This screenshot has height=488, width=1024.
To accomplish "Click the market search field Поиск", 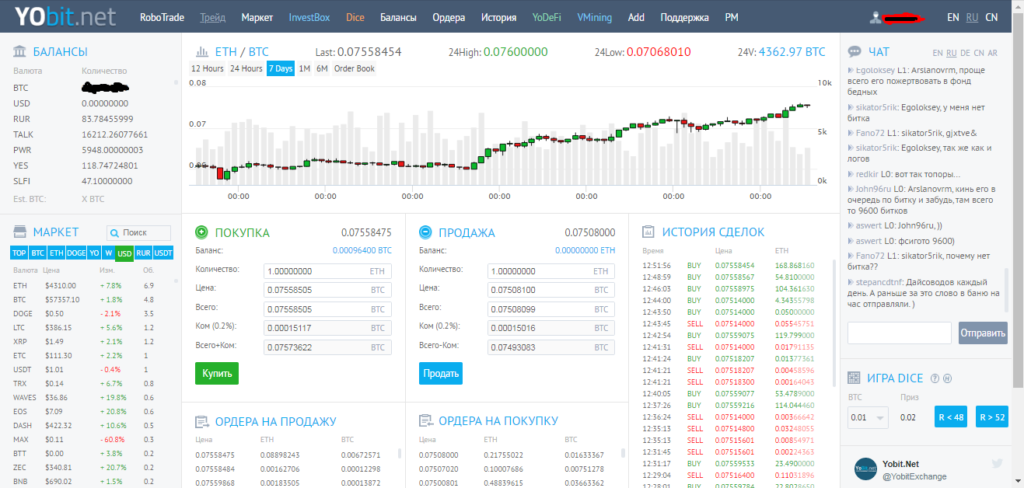I will 138,233.
